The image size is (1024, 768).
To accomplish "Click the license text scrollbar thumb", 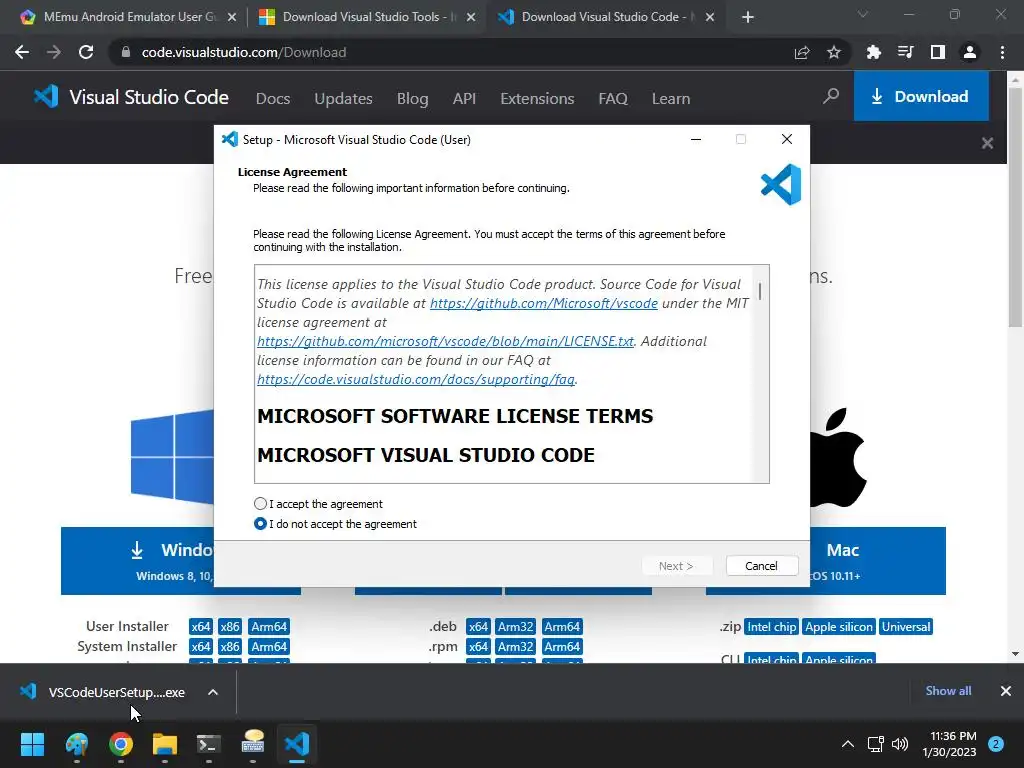I will tap(760, 291).
